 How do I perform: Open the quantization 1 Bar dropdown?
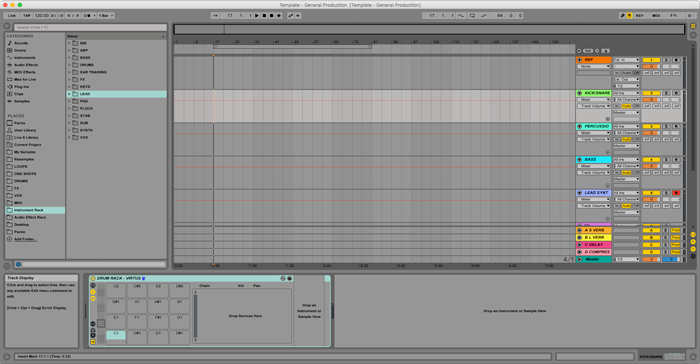tap(105, 16)
